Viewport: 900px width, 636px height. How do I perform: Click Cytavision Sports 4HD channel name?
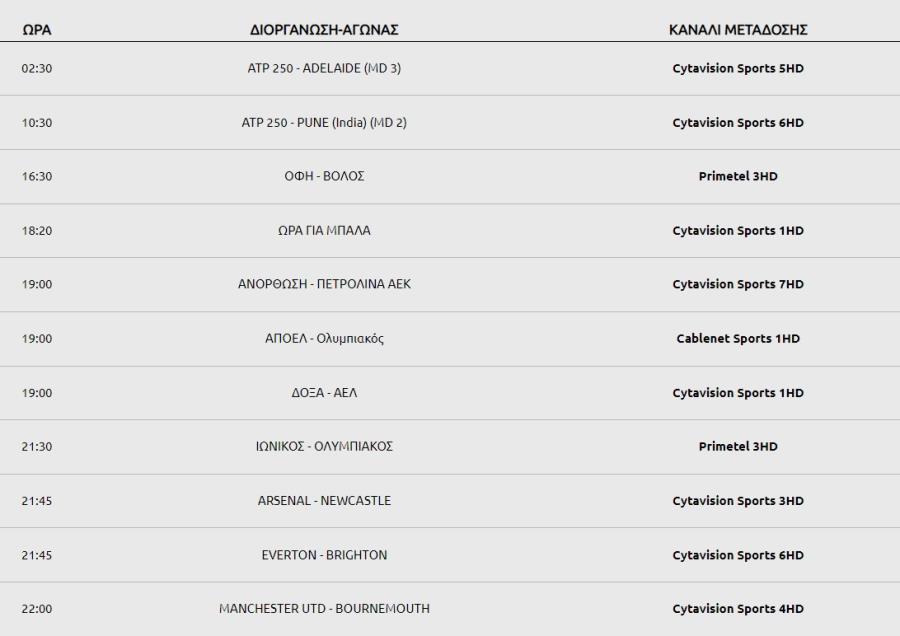(x=738, y=608)
